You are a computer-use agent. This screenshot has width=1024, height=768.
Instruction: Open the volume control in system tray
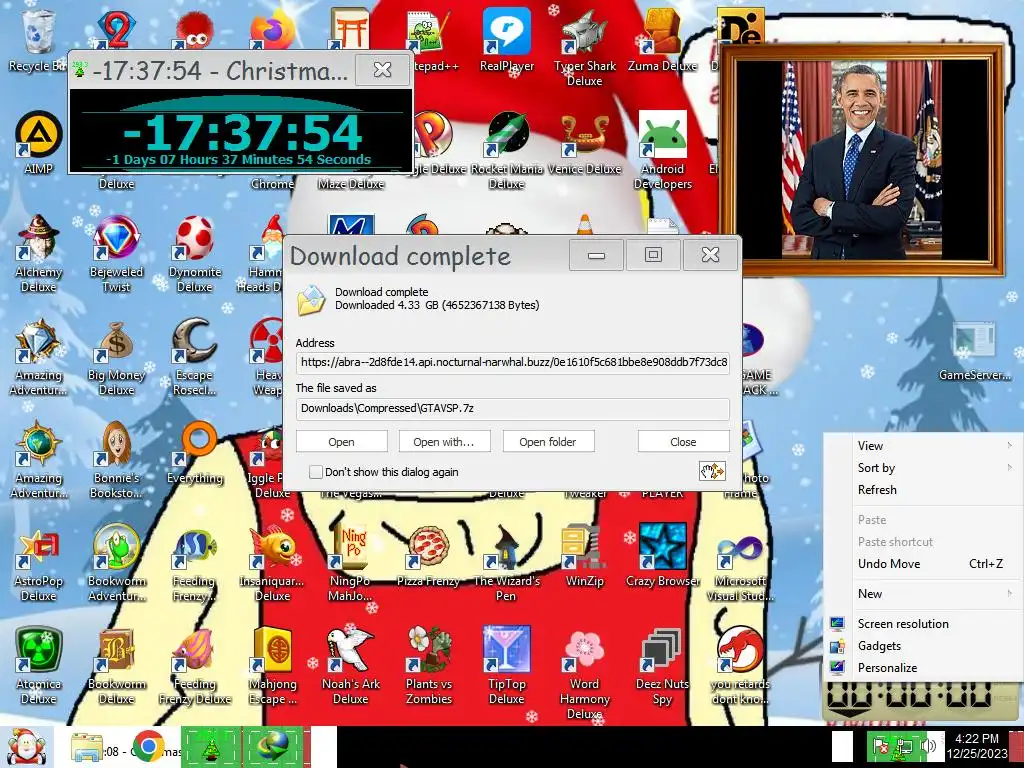929,745
